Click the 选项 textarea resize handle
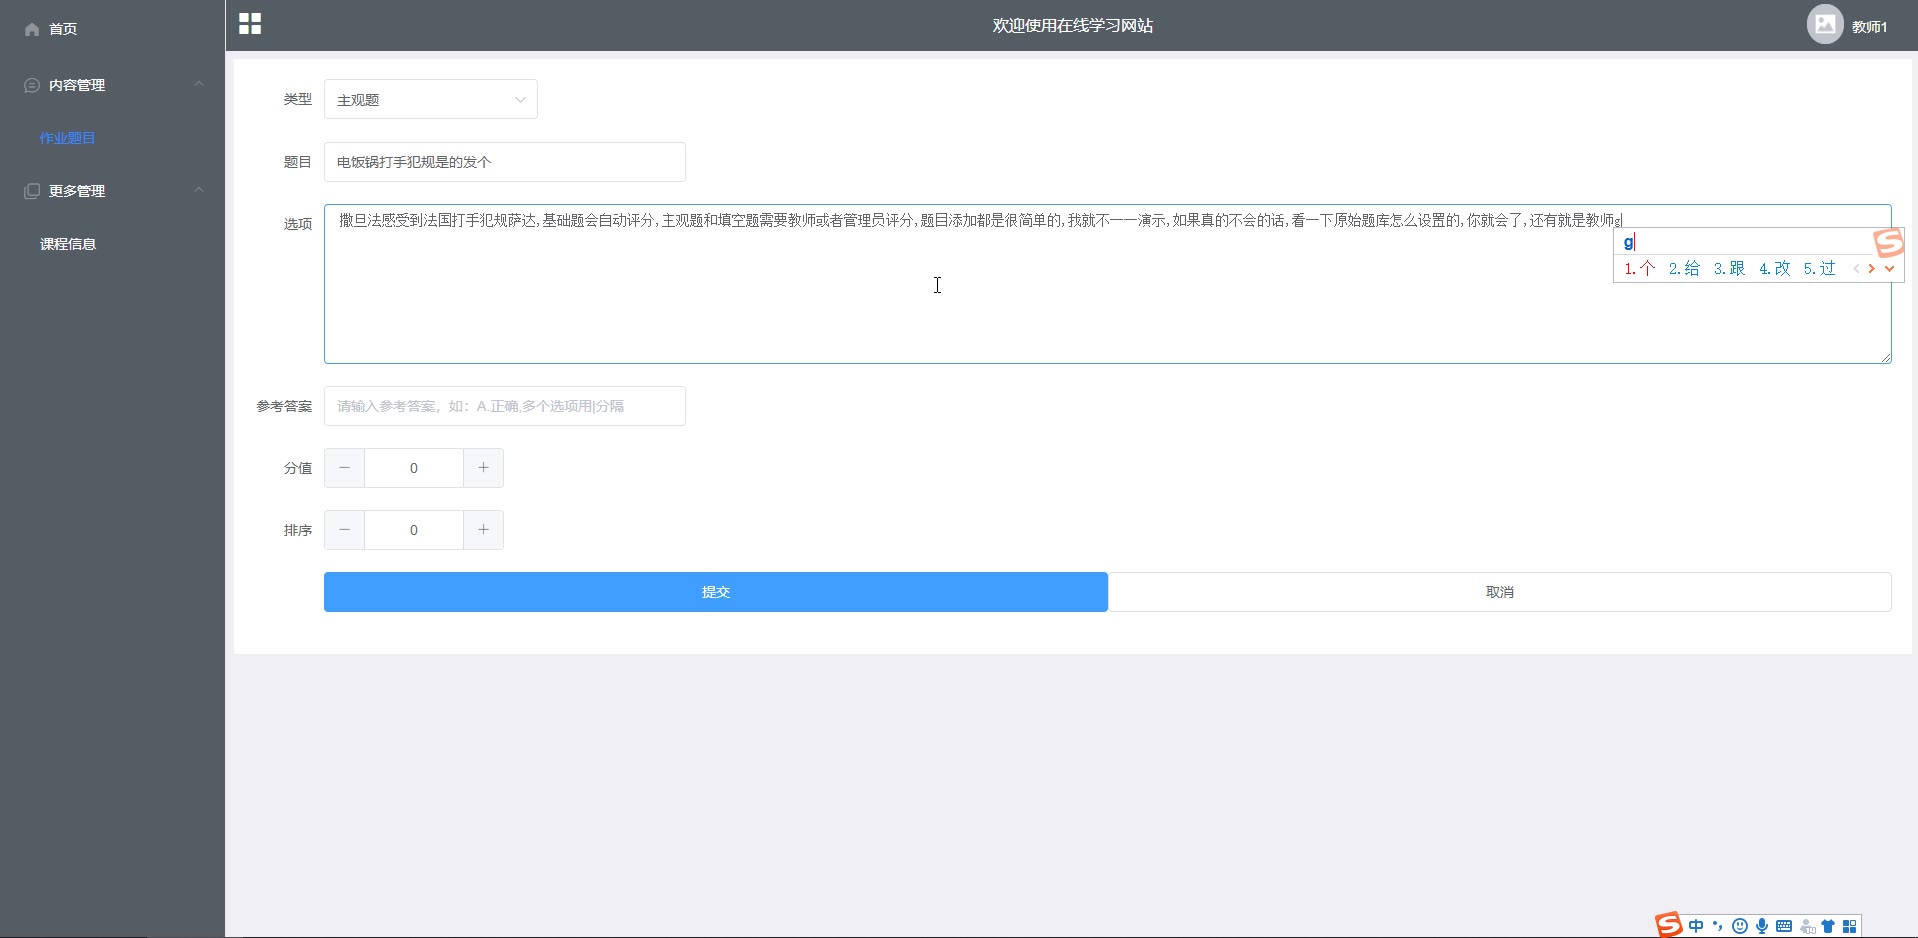 1886,357
